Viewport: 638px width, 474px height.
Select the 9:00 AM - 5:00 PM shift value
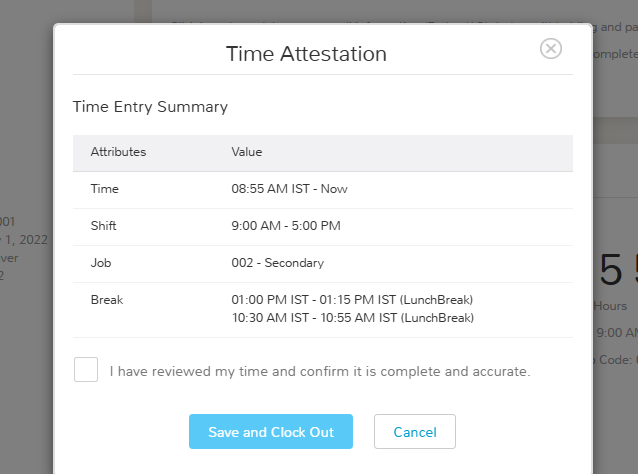(286, 226)
